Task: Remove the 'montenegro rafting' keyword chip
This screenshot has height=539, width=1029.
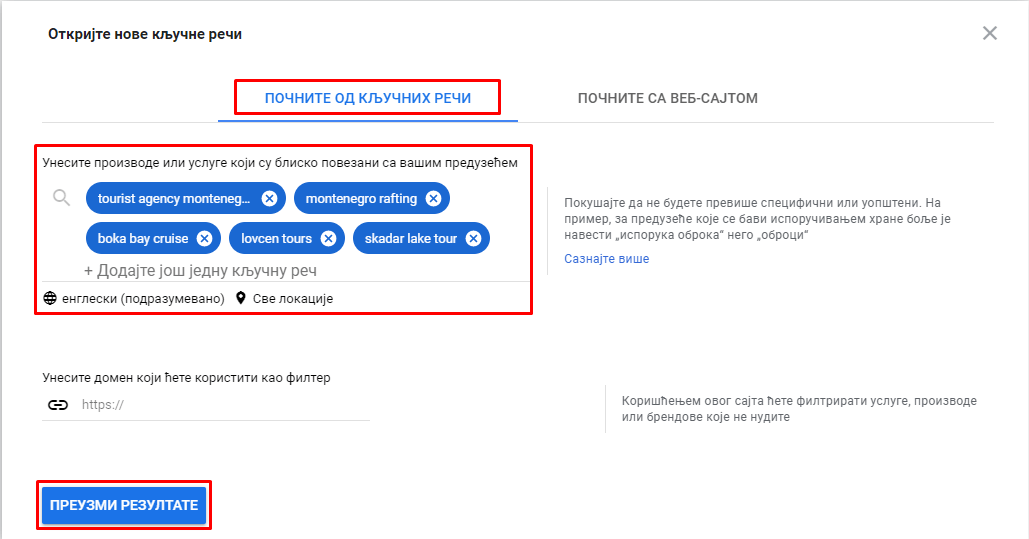Action: click(433, 198)
